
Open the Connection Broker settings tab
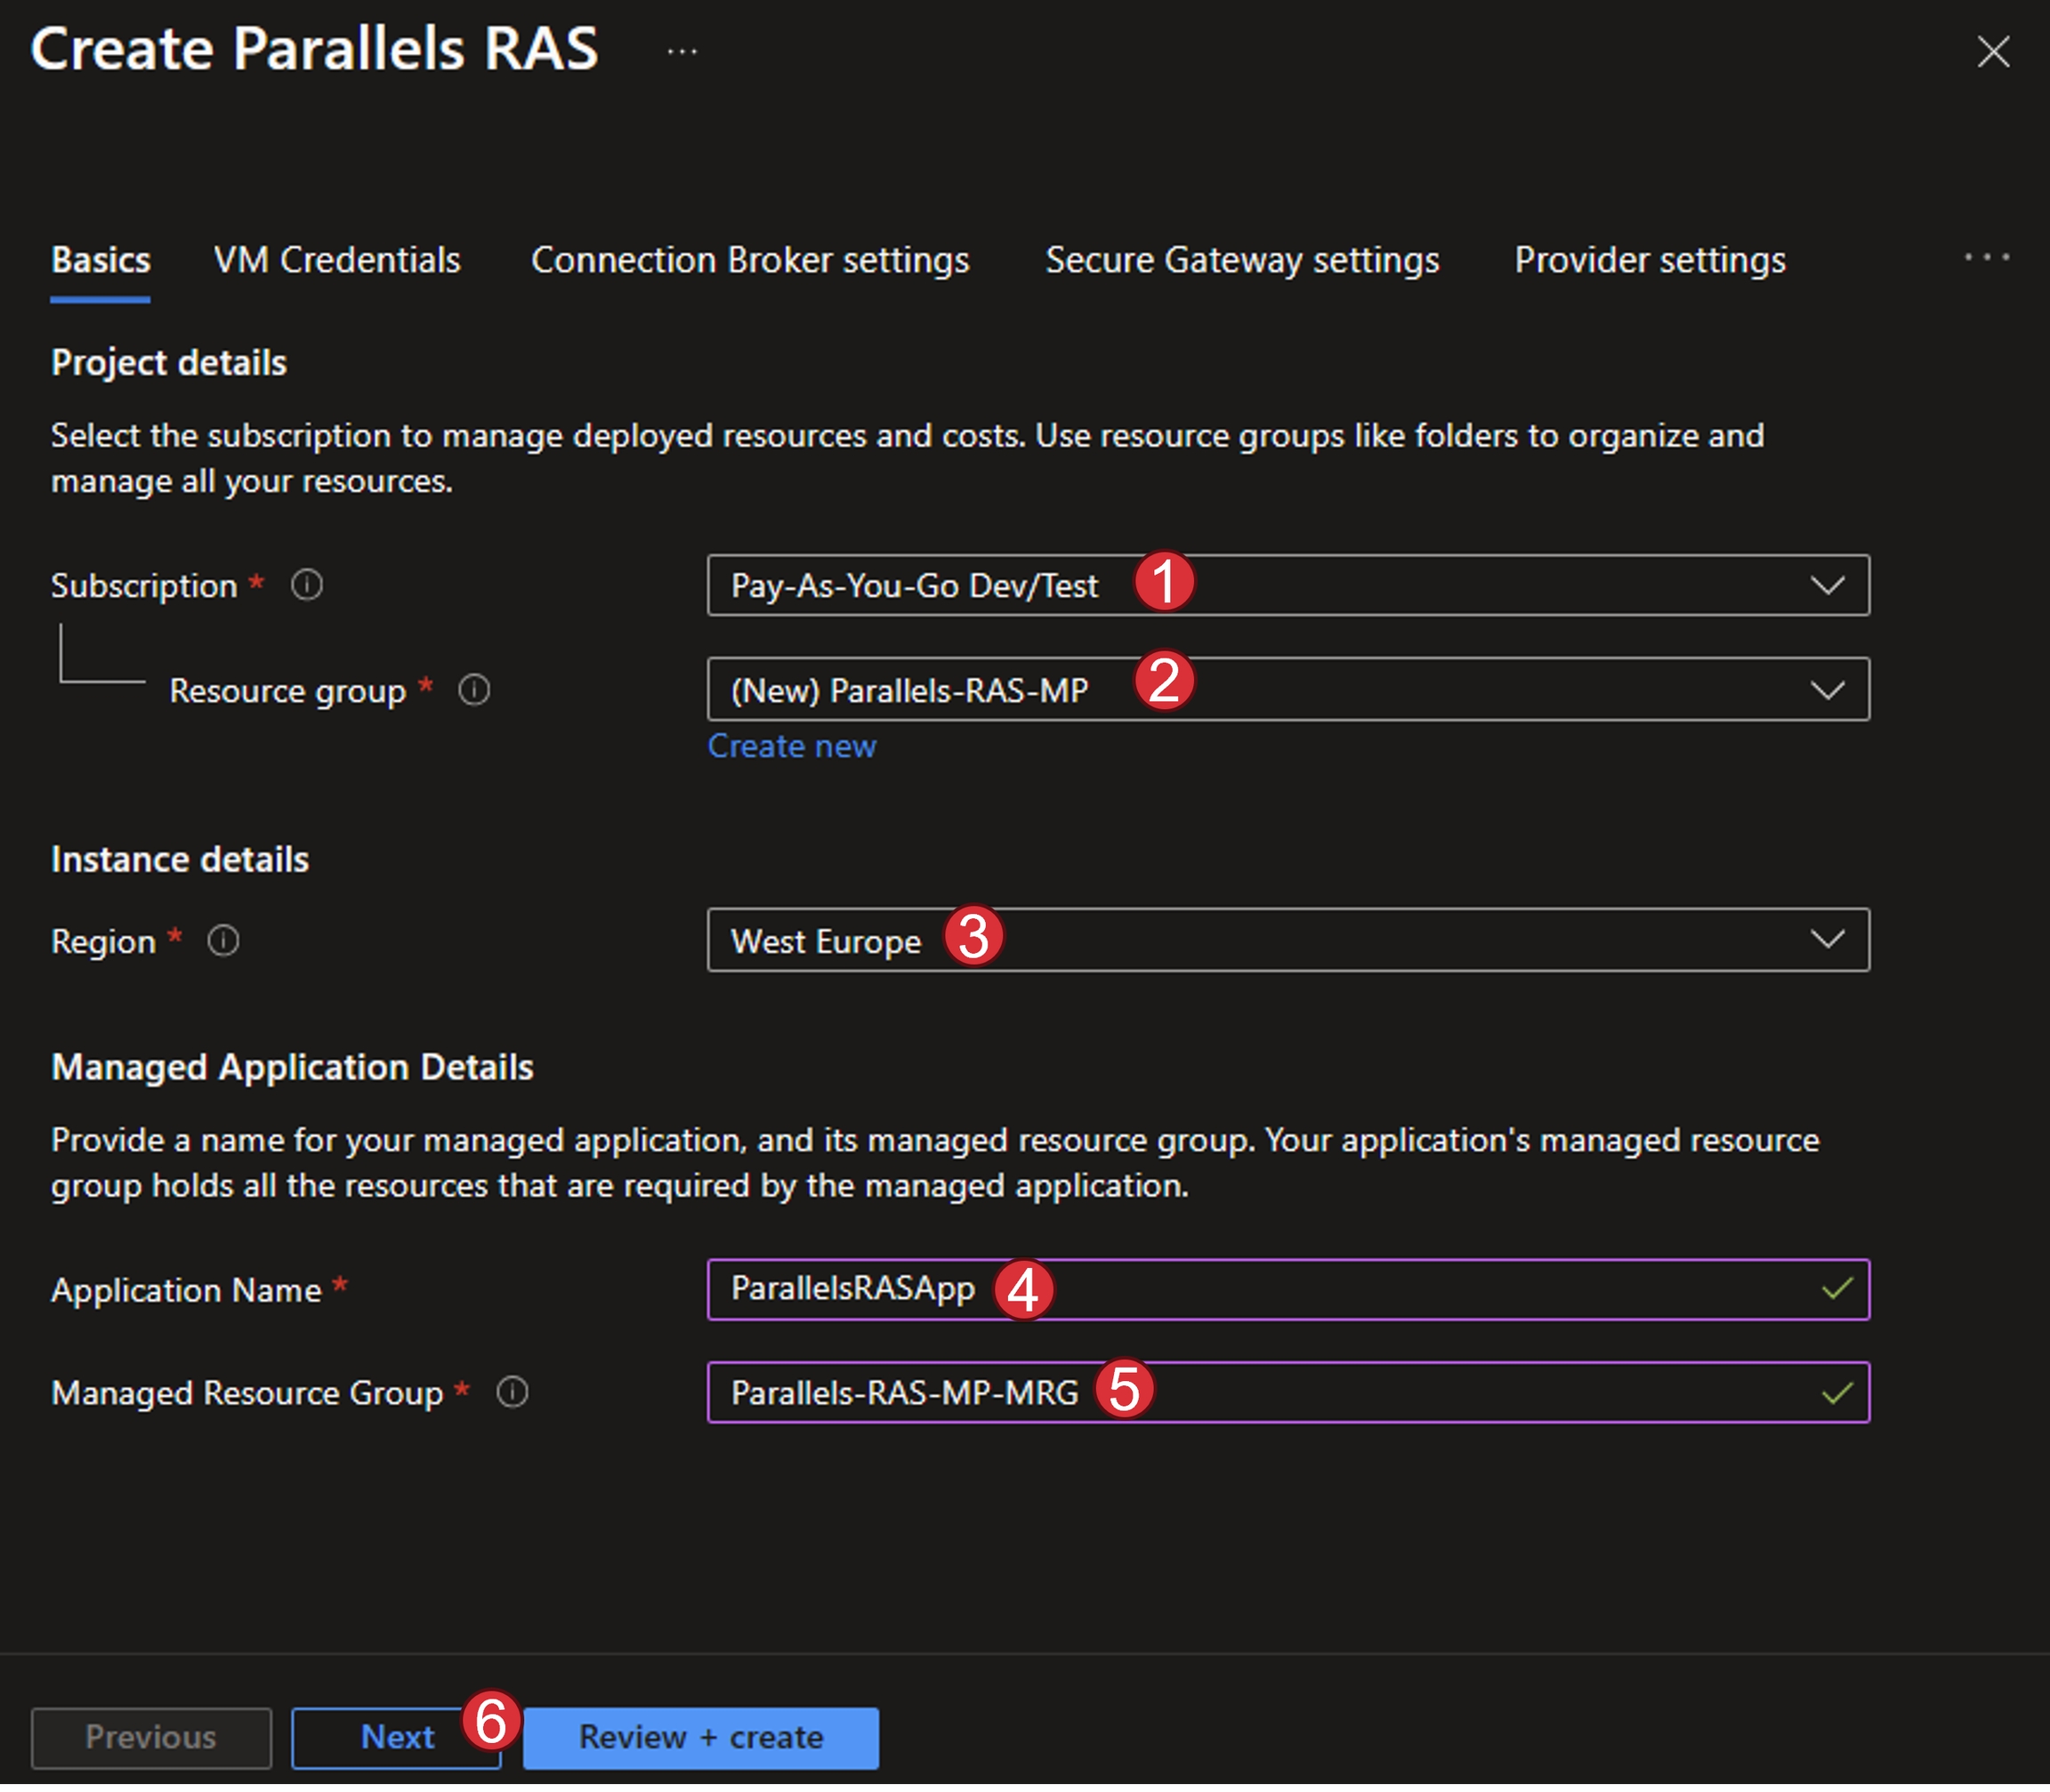(x=750, y=260)
